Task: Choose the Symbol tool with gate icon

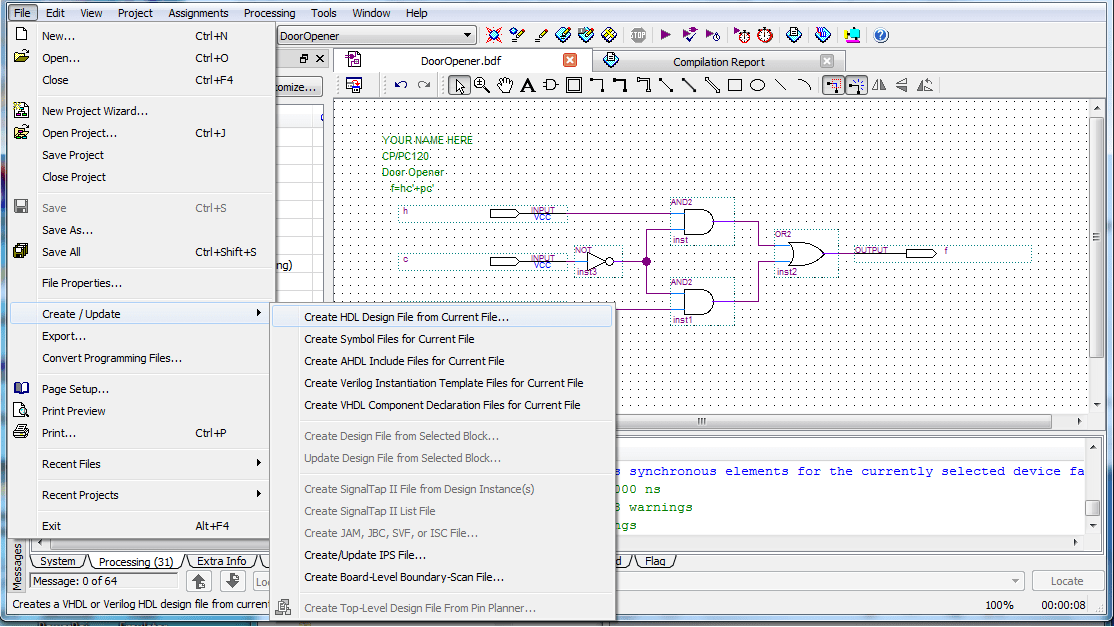Action: click(x=550, y=85)
